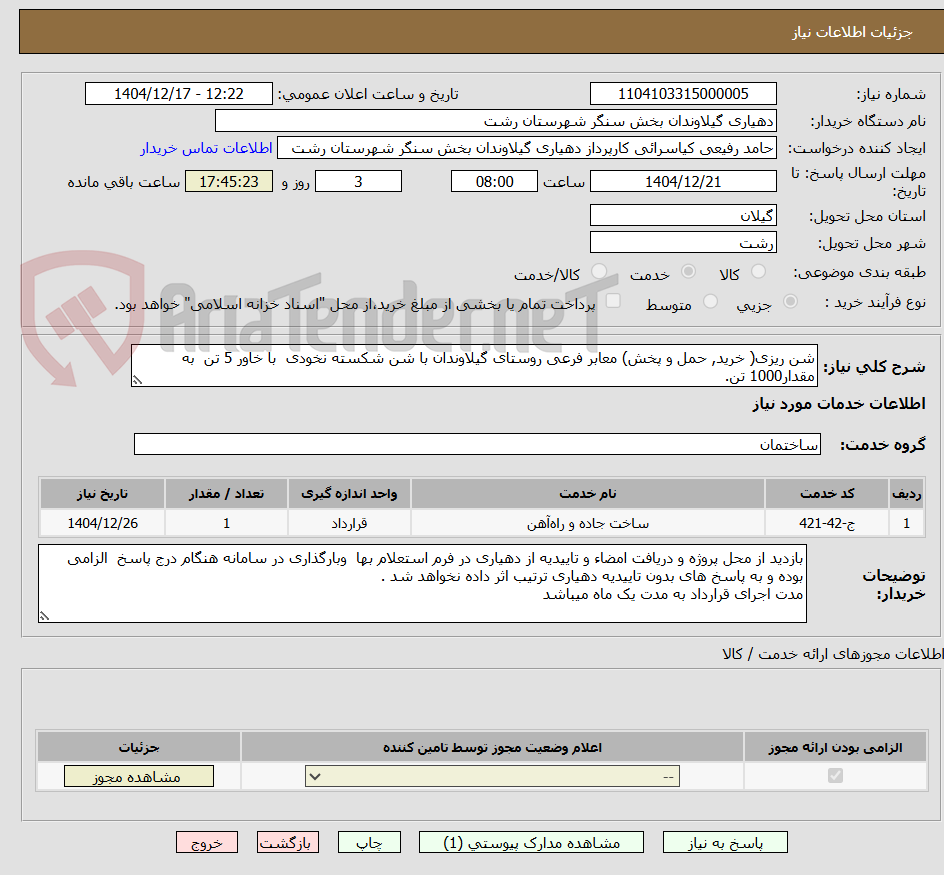Click the deadline date 1404/12/21 field
The image size is (944, 875).
683,181
